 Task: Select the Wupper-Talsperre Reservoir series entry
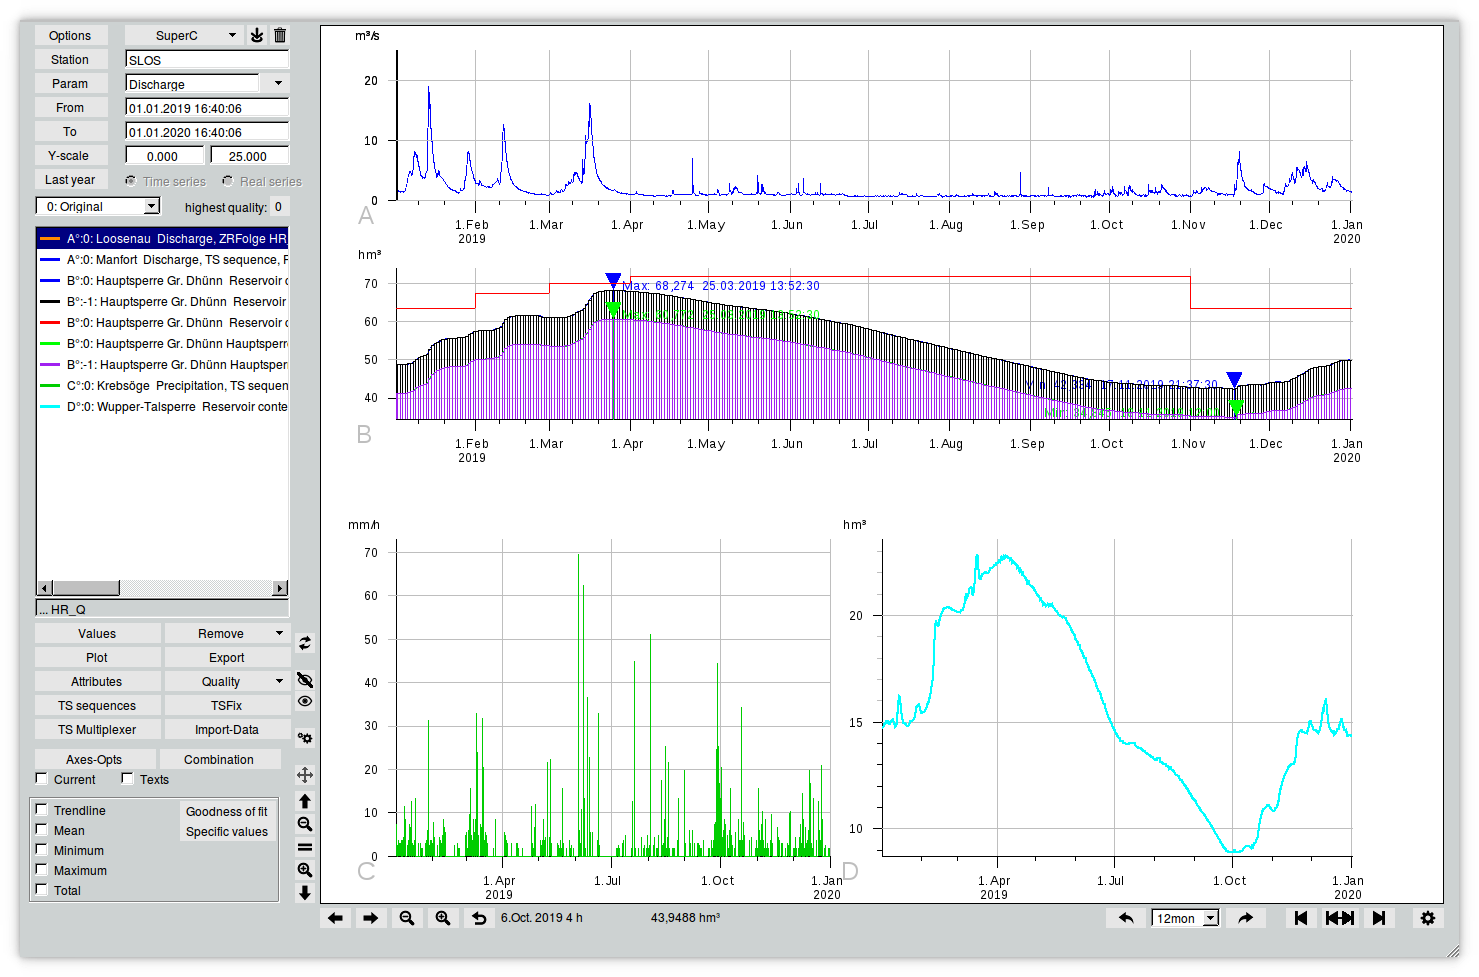pos(162,407)
